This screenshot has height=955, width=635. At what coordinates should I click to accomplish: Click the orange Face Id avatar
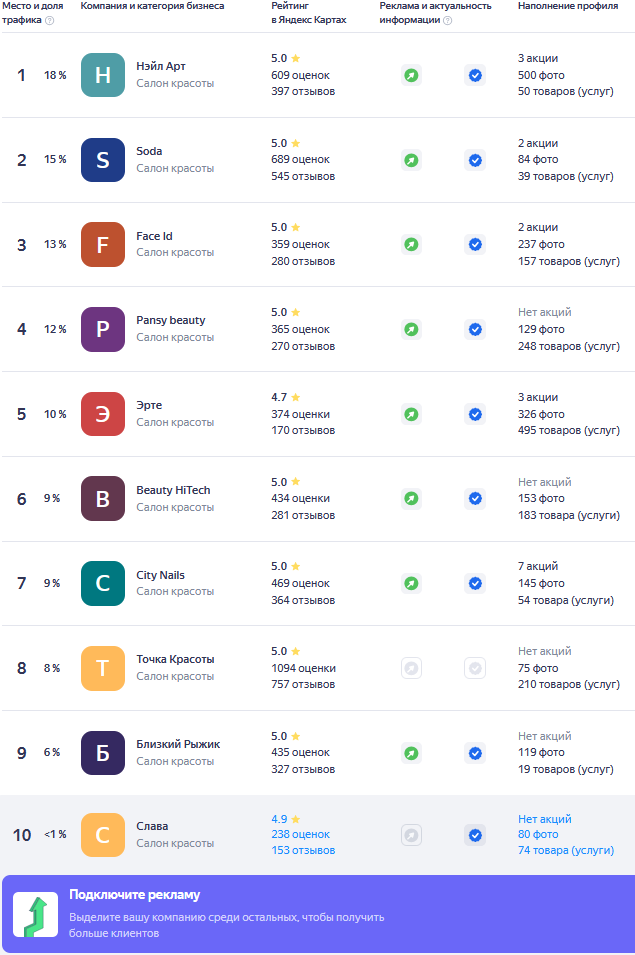coord(102,244)
